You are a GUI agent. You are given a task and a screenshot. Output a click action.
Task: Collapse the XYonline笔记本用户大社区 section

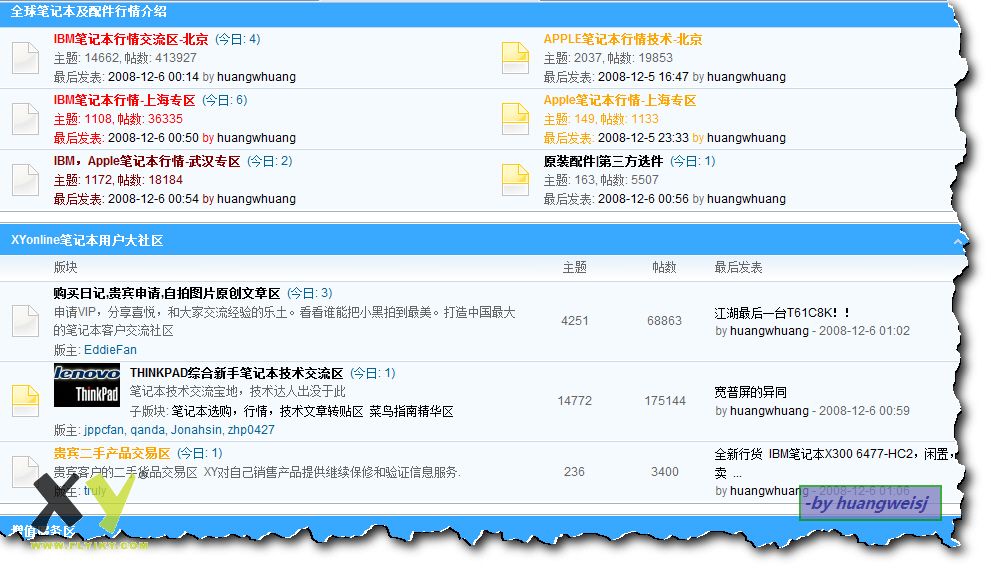tap(958, 241)
